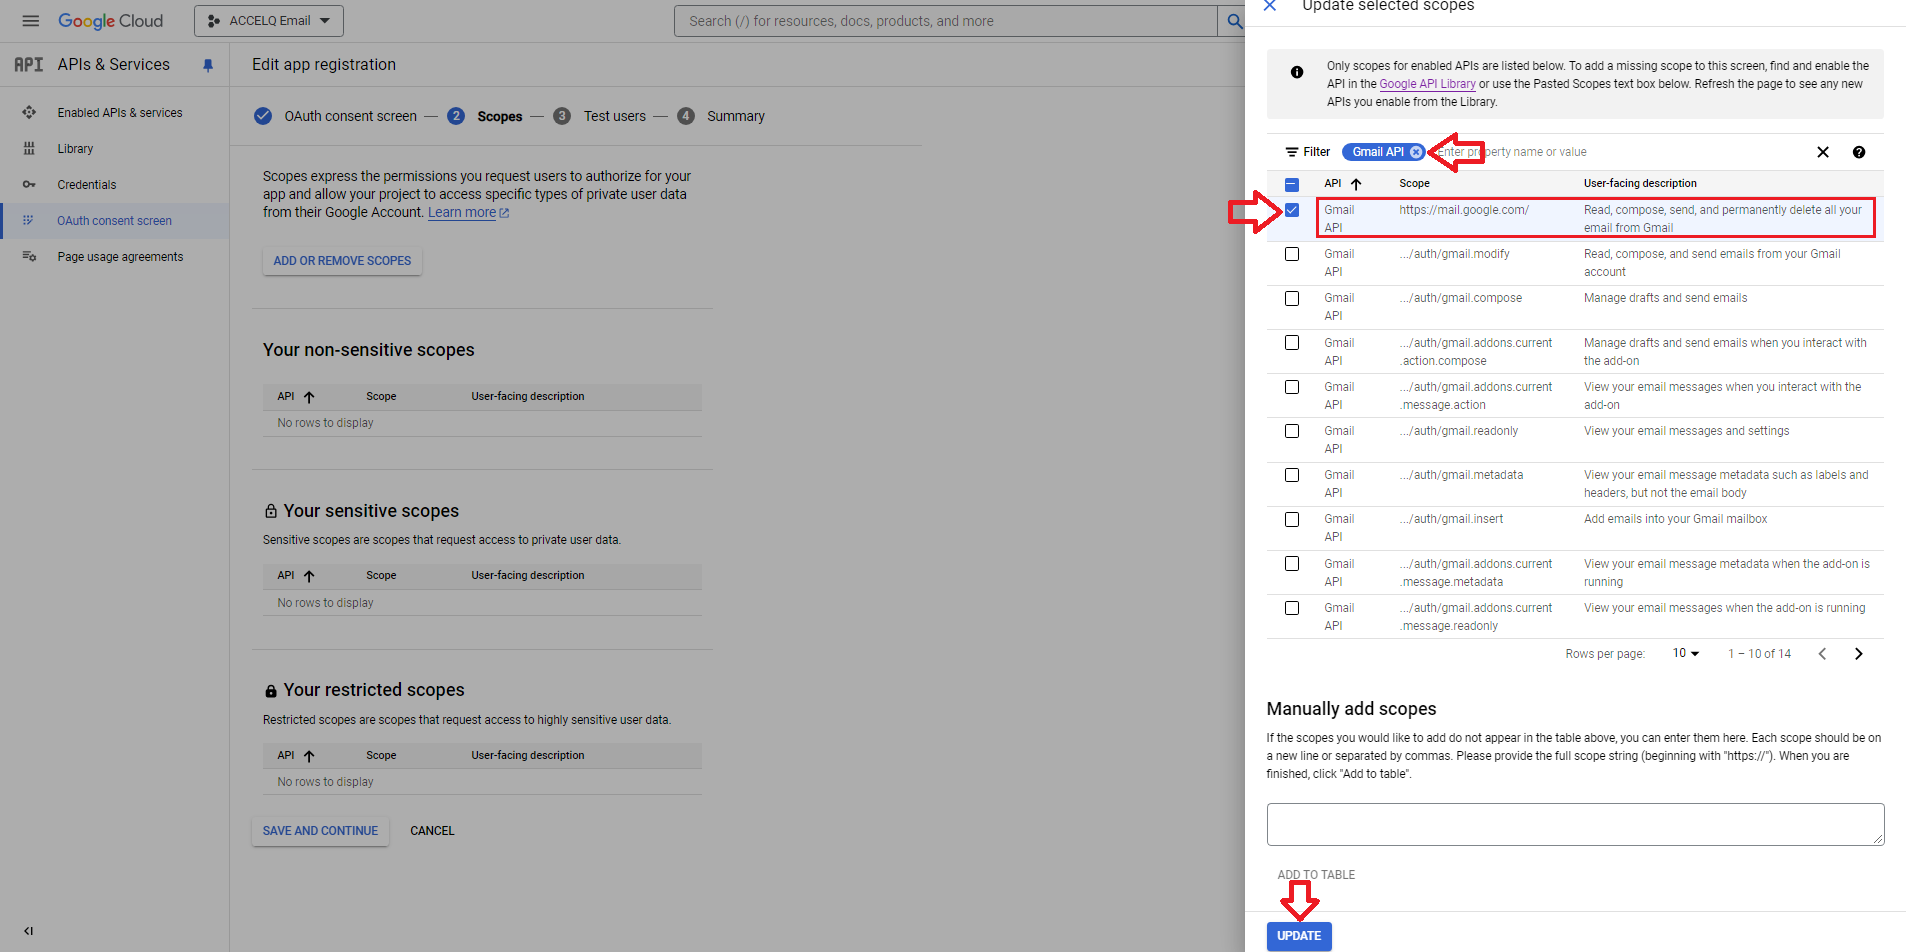Open the Learn more link
Screen dimensions: 1910x952
(x=468, y=213)
